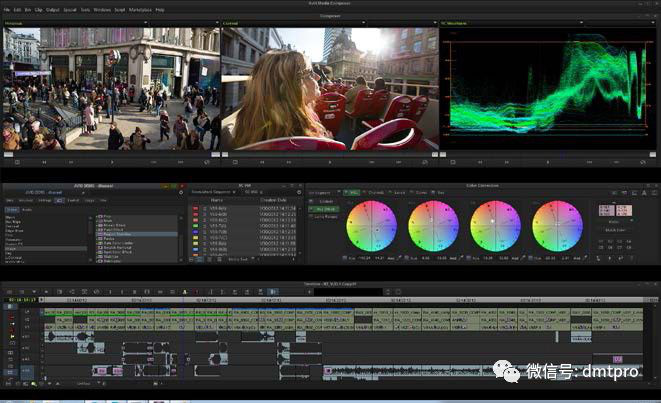Image resolution: width=661 pixels, height=403 pixels.
Task: Select the Region Stabilize effect
Action: (x=137, y=234)
